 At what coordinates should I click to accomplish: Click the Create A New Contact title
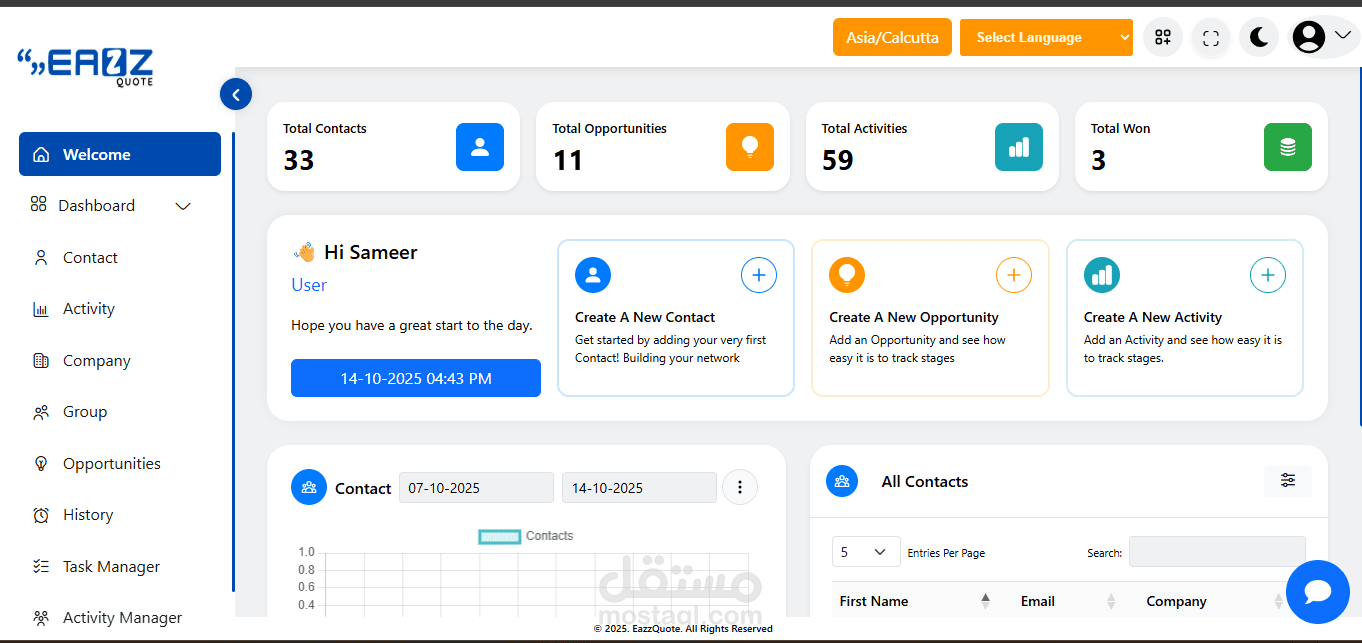pos(645,317)
